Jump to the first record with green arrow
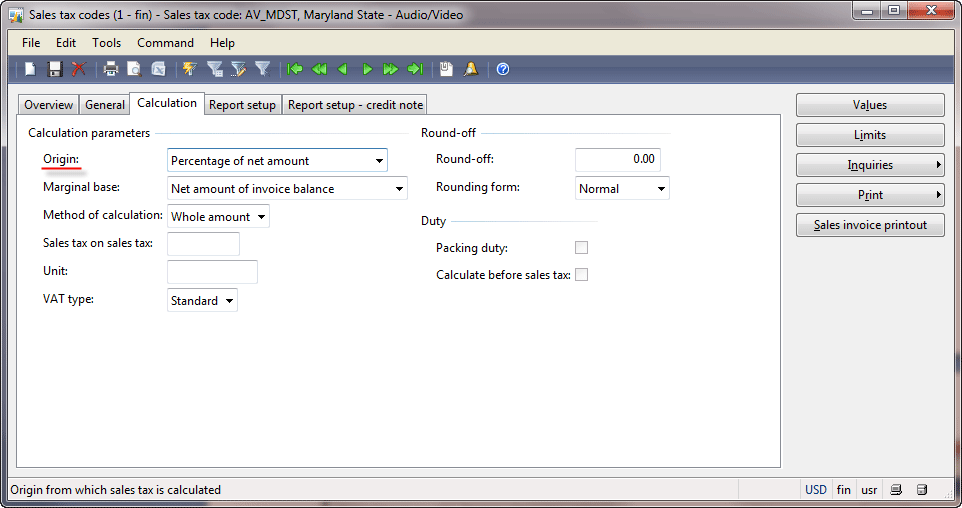 point(294,69)
